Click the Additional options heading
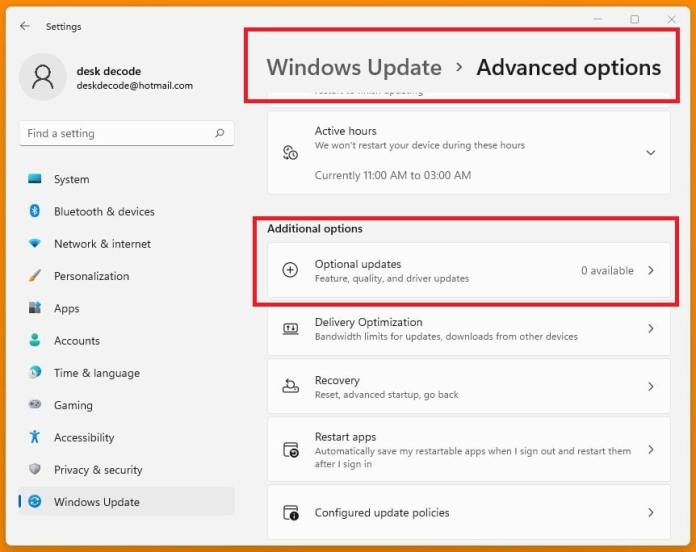This screenshot has height=552, width=696. (315, 229)
